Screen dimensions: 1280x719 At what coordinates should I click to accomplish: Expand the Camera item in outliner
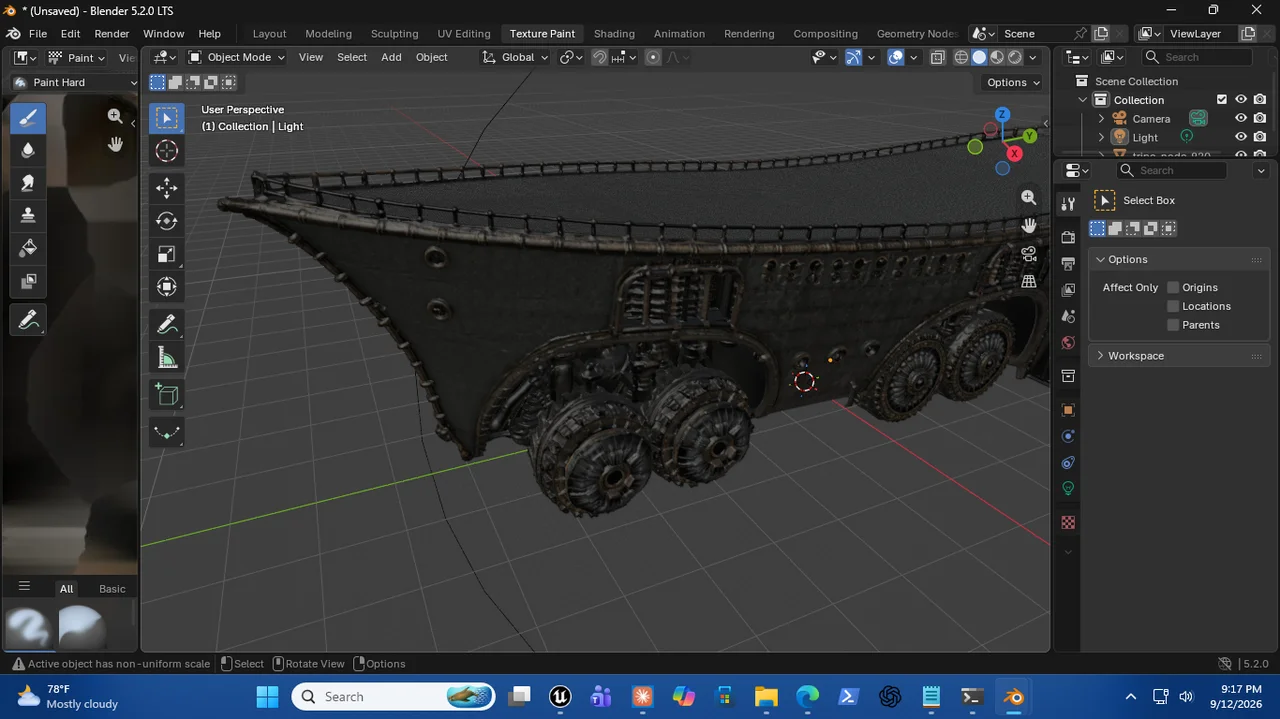(x=1101, y=118)
